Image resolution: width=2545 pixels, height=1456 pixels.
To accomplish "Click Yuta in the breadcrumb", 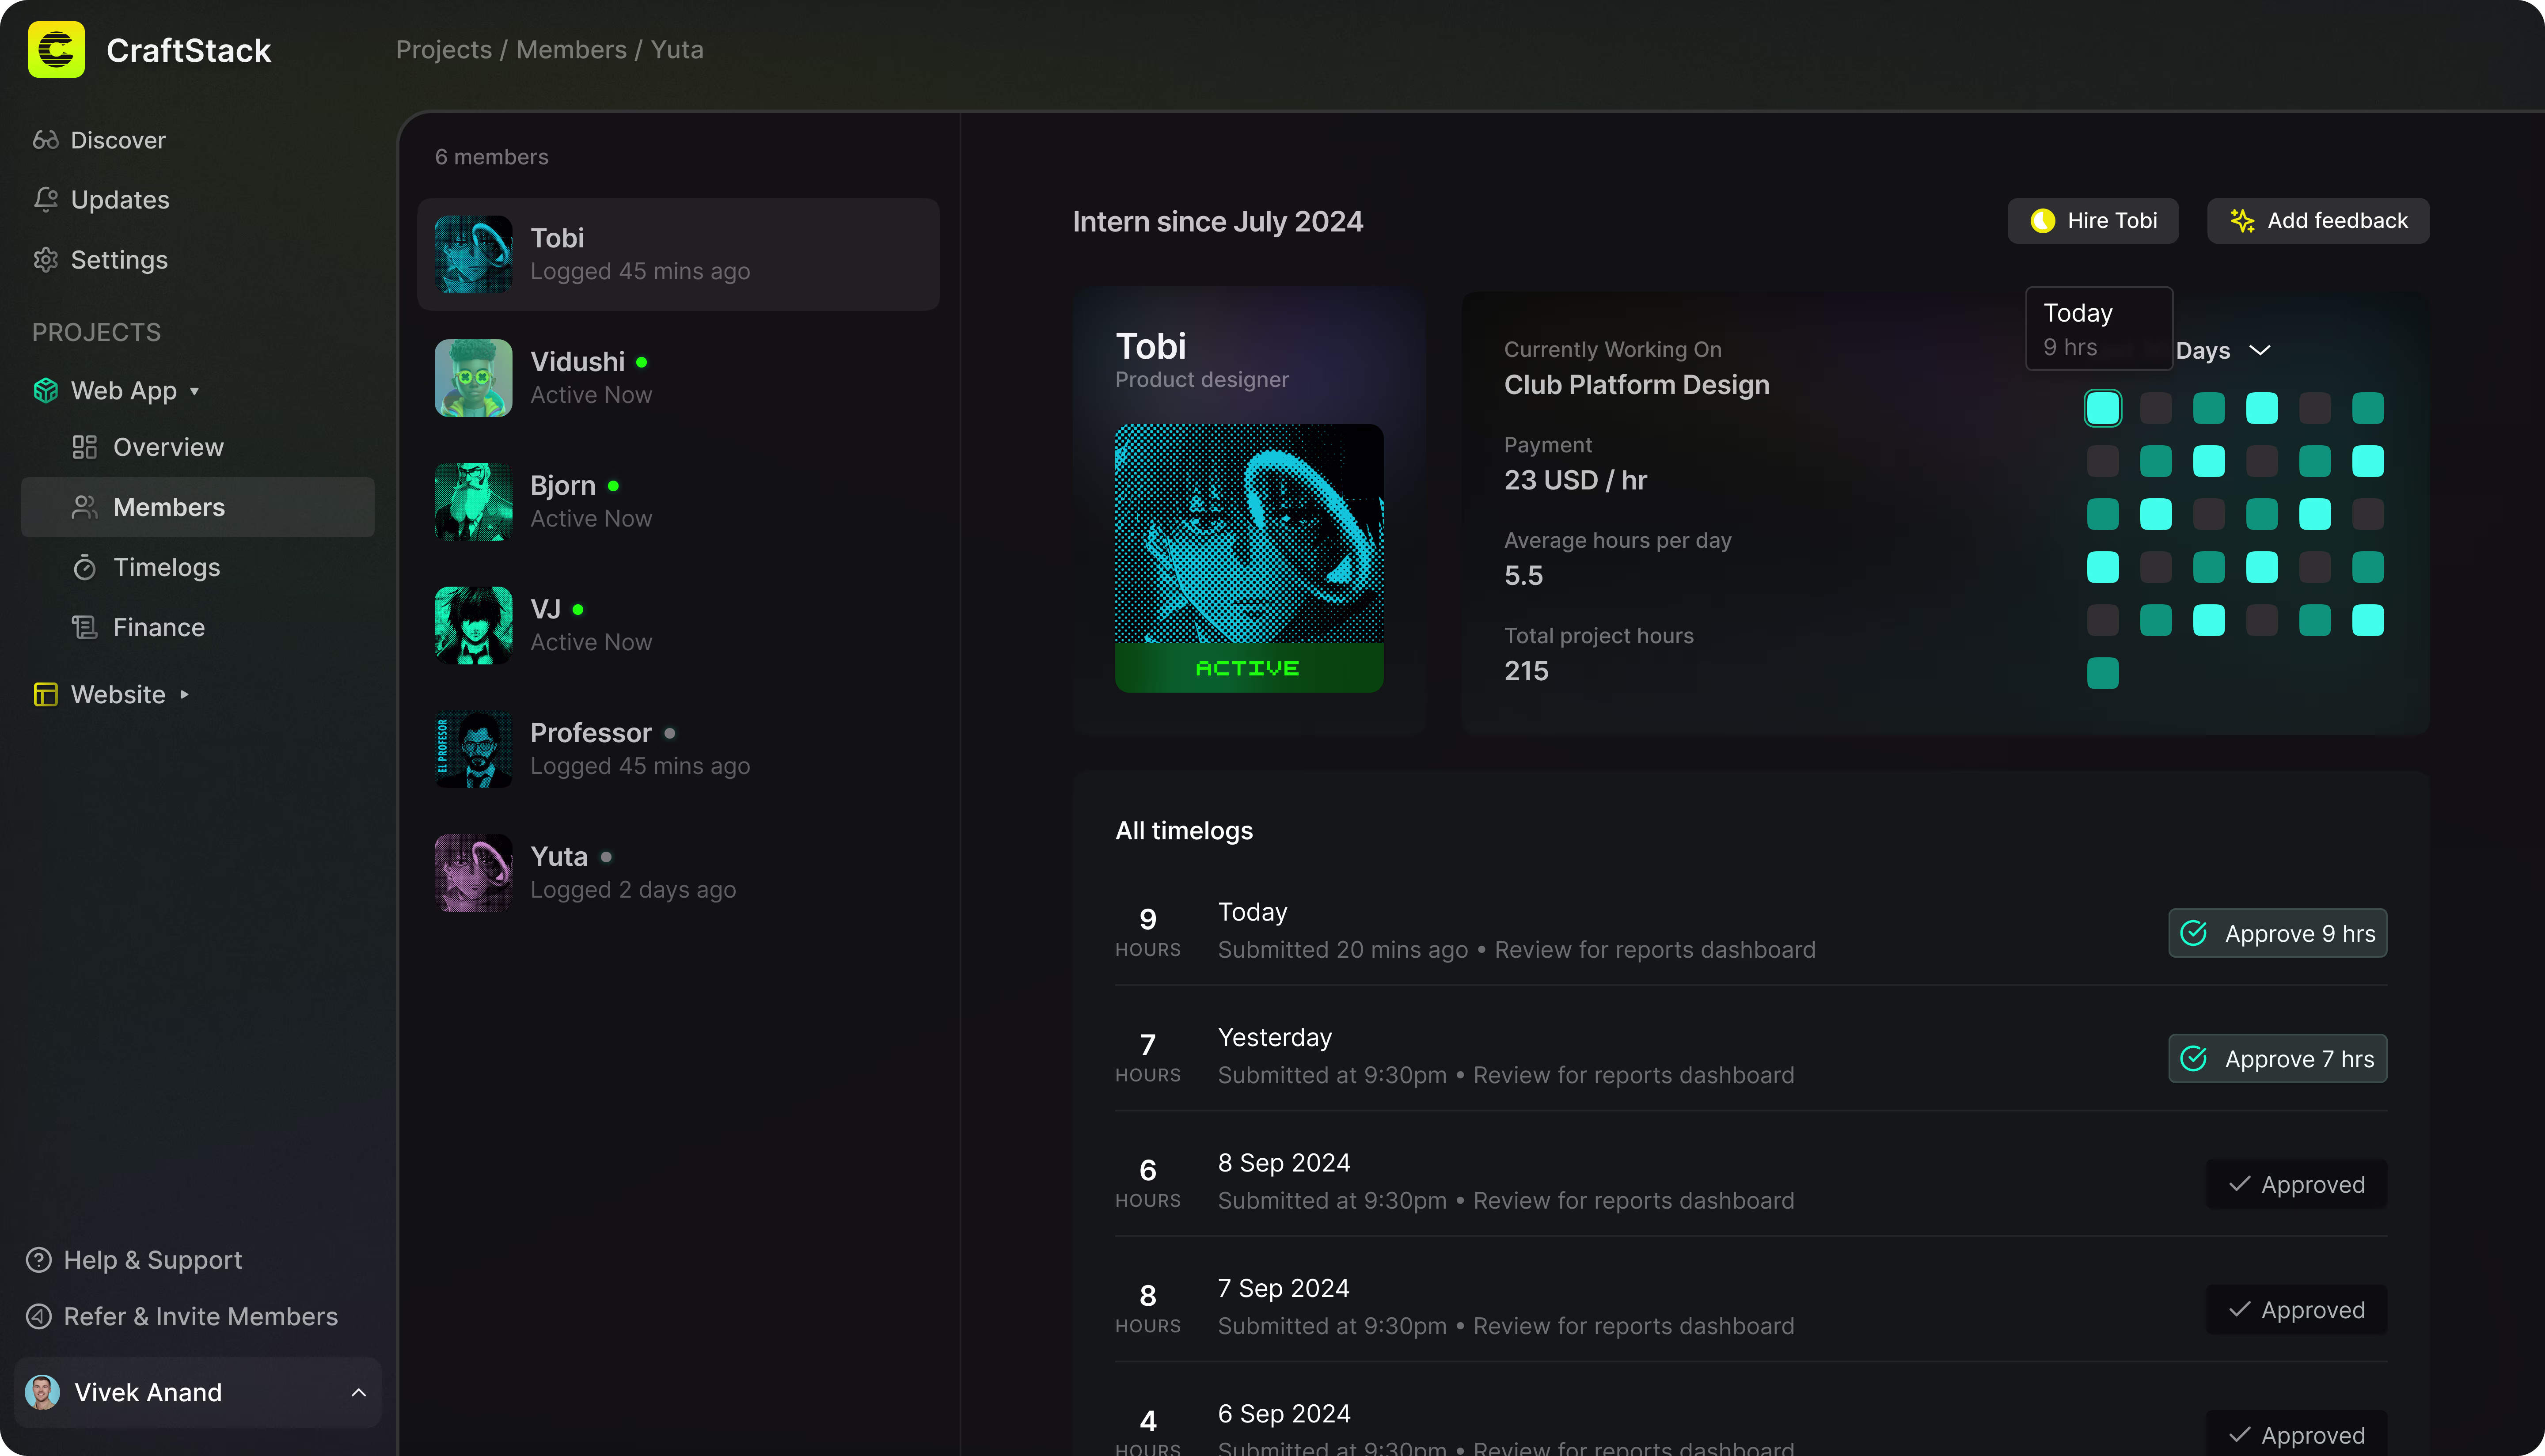I will [x=677, y=49].
